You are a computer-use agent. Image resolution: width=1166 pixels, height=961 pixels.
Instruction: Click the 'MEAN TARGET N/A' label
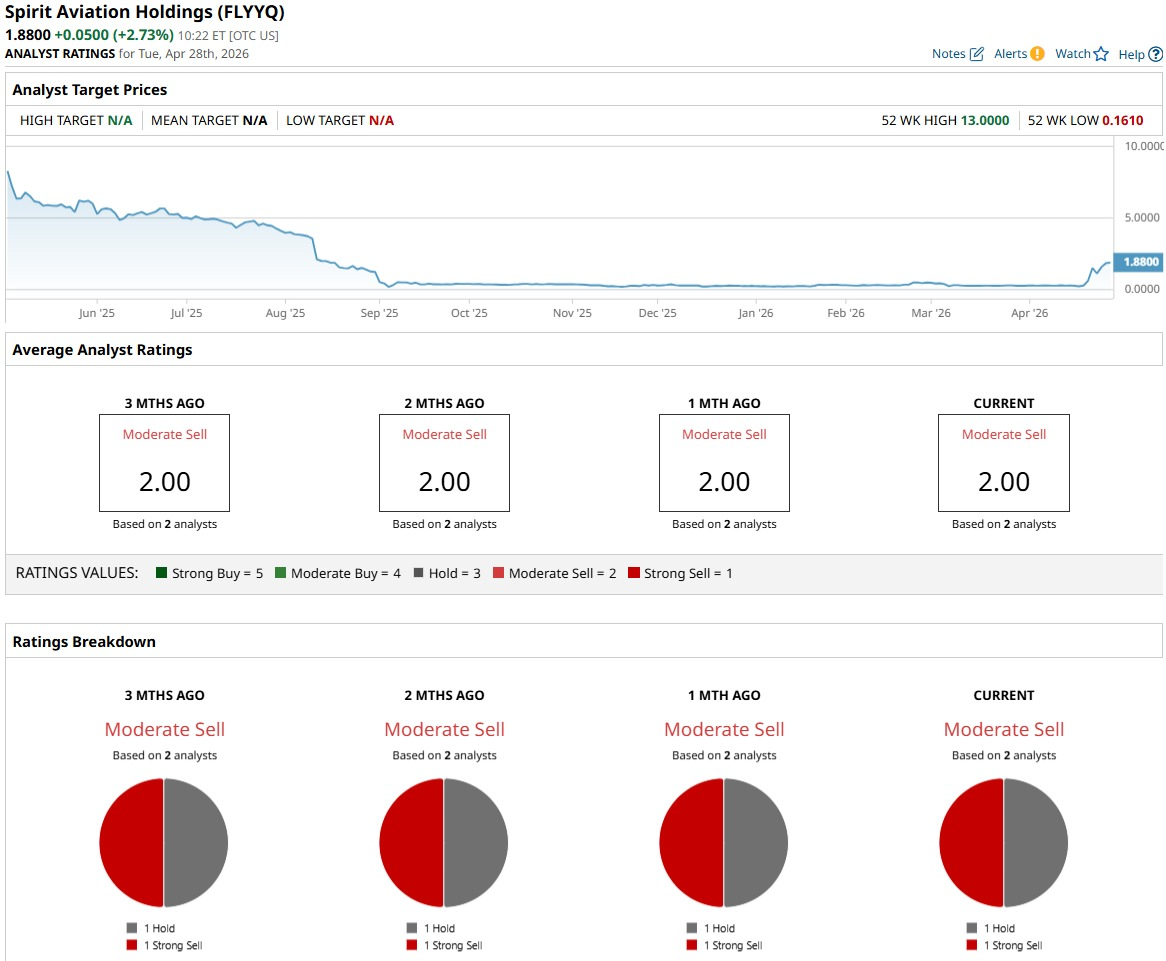pyautogui.click(x=209, y=120)
